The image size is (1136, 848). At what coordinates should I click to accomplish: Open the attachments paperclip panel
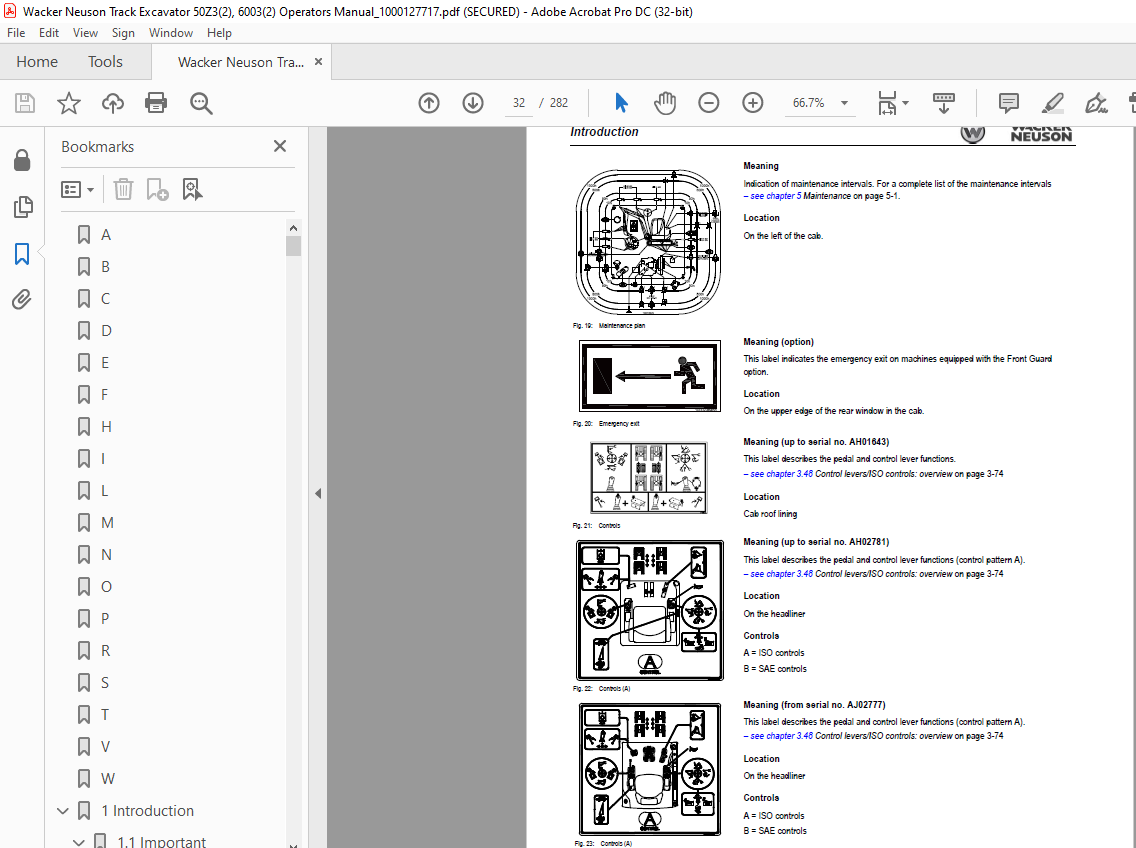pos(22,299)
